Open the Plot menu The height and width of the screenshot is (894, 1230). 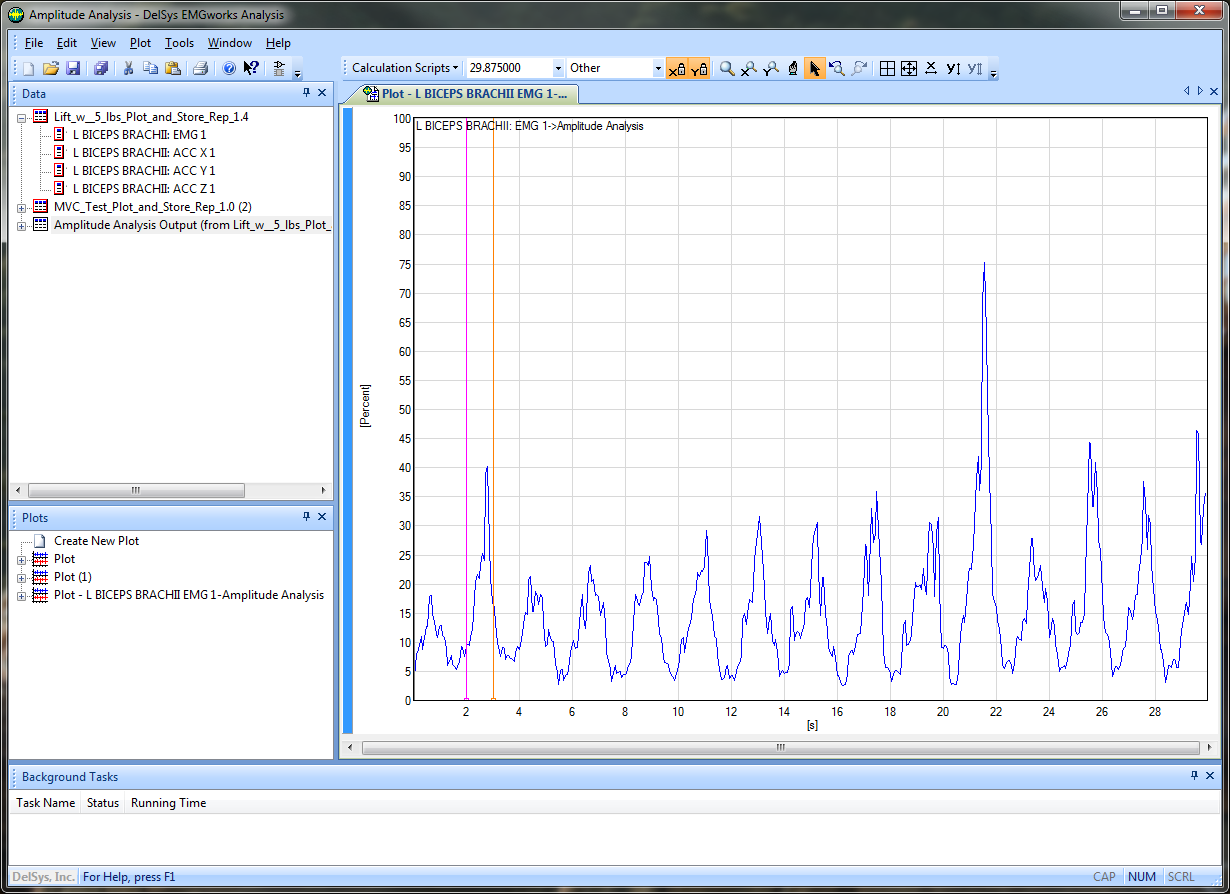(x=140, y=43)
